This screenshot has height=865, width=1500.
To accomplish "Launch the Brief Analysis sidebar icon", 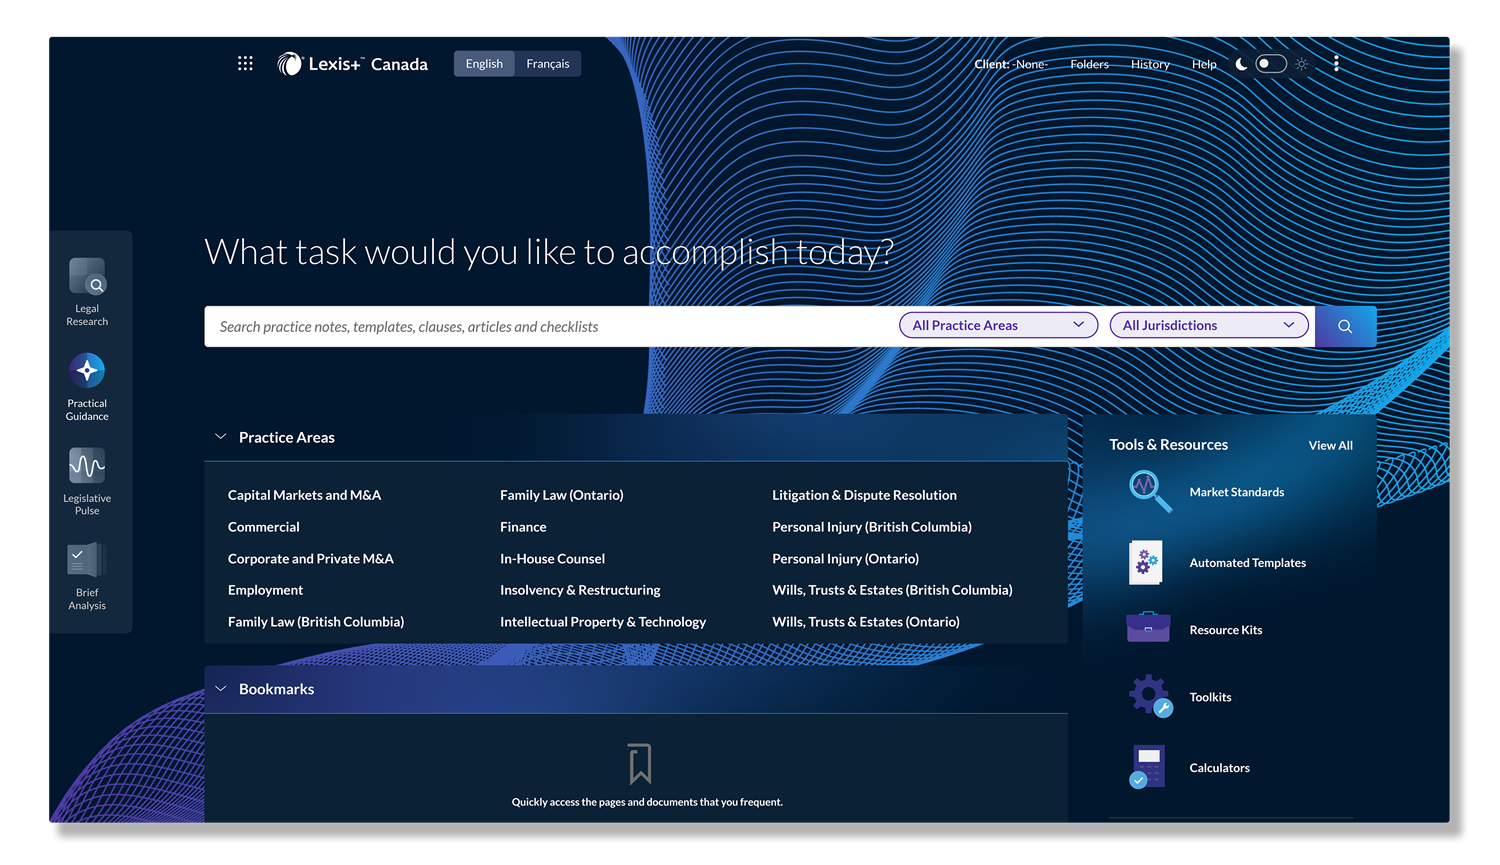I will [x=87, y=560].
